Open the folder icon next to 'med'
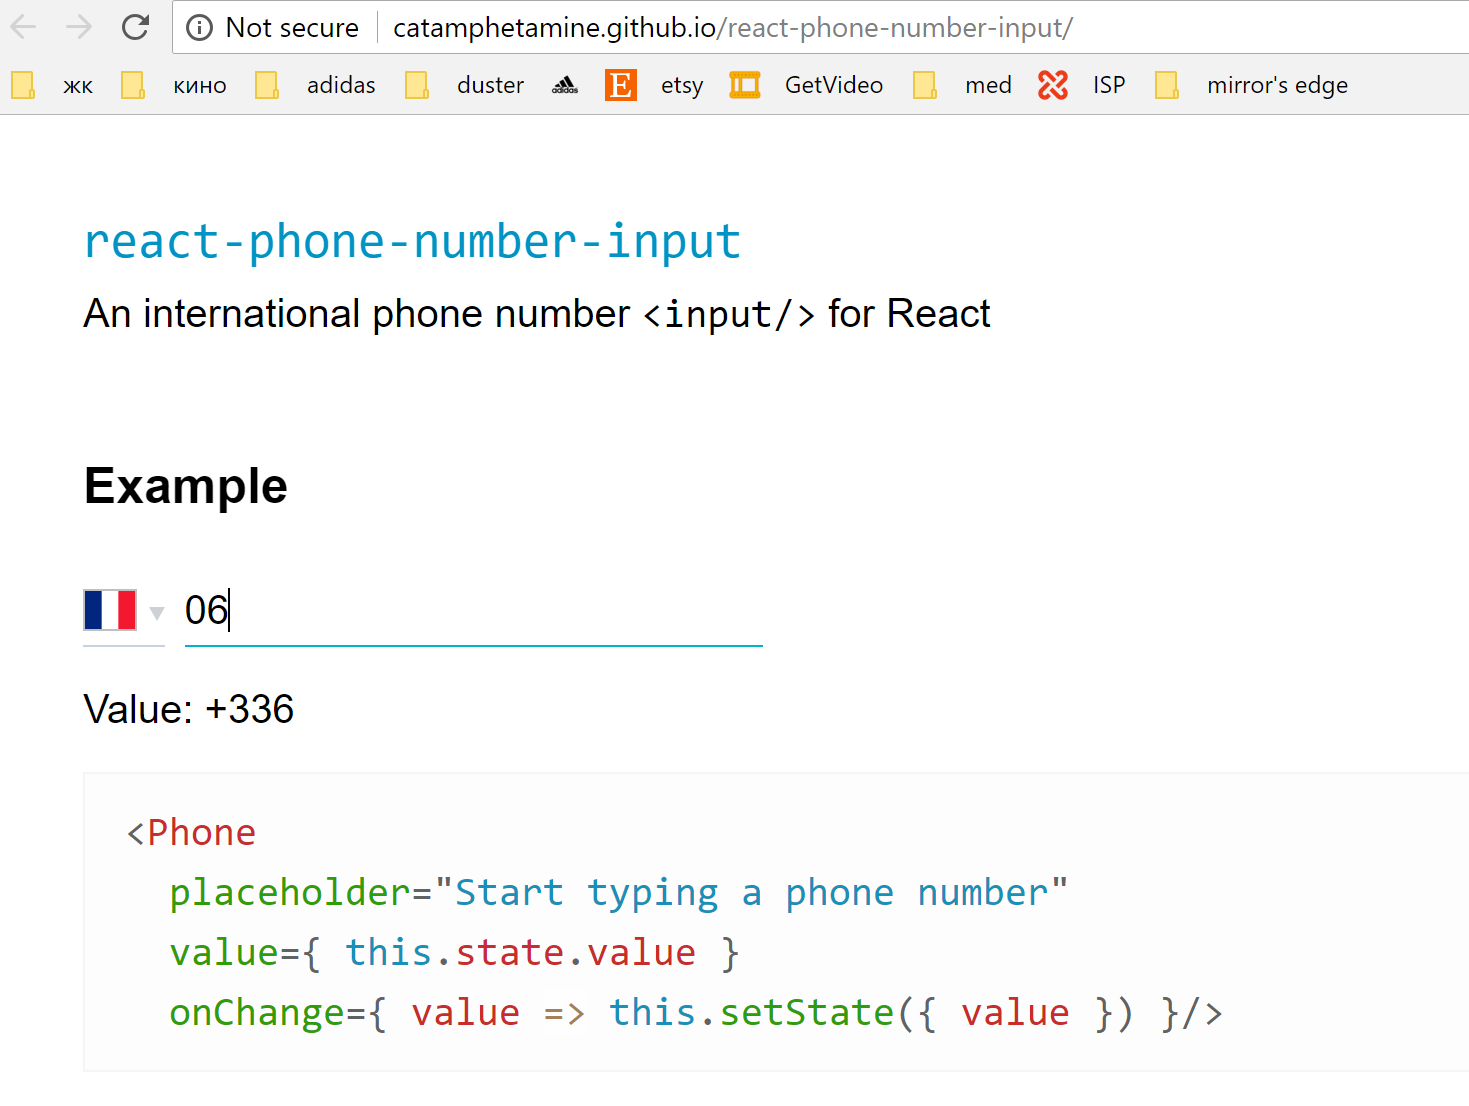This screenshot has width=1469, height=1106. [925, 85]
